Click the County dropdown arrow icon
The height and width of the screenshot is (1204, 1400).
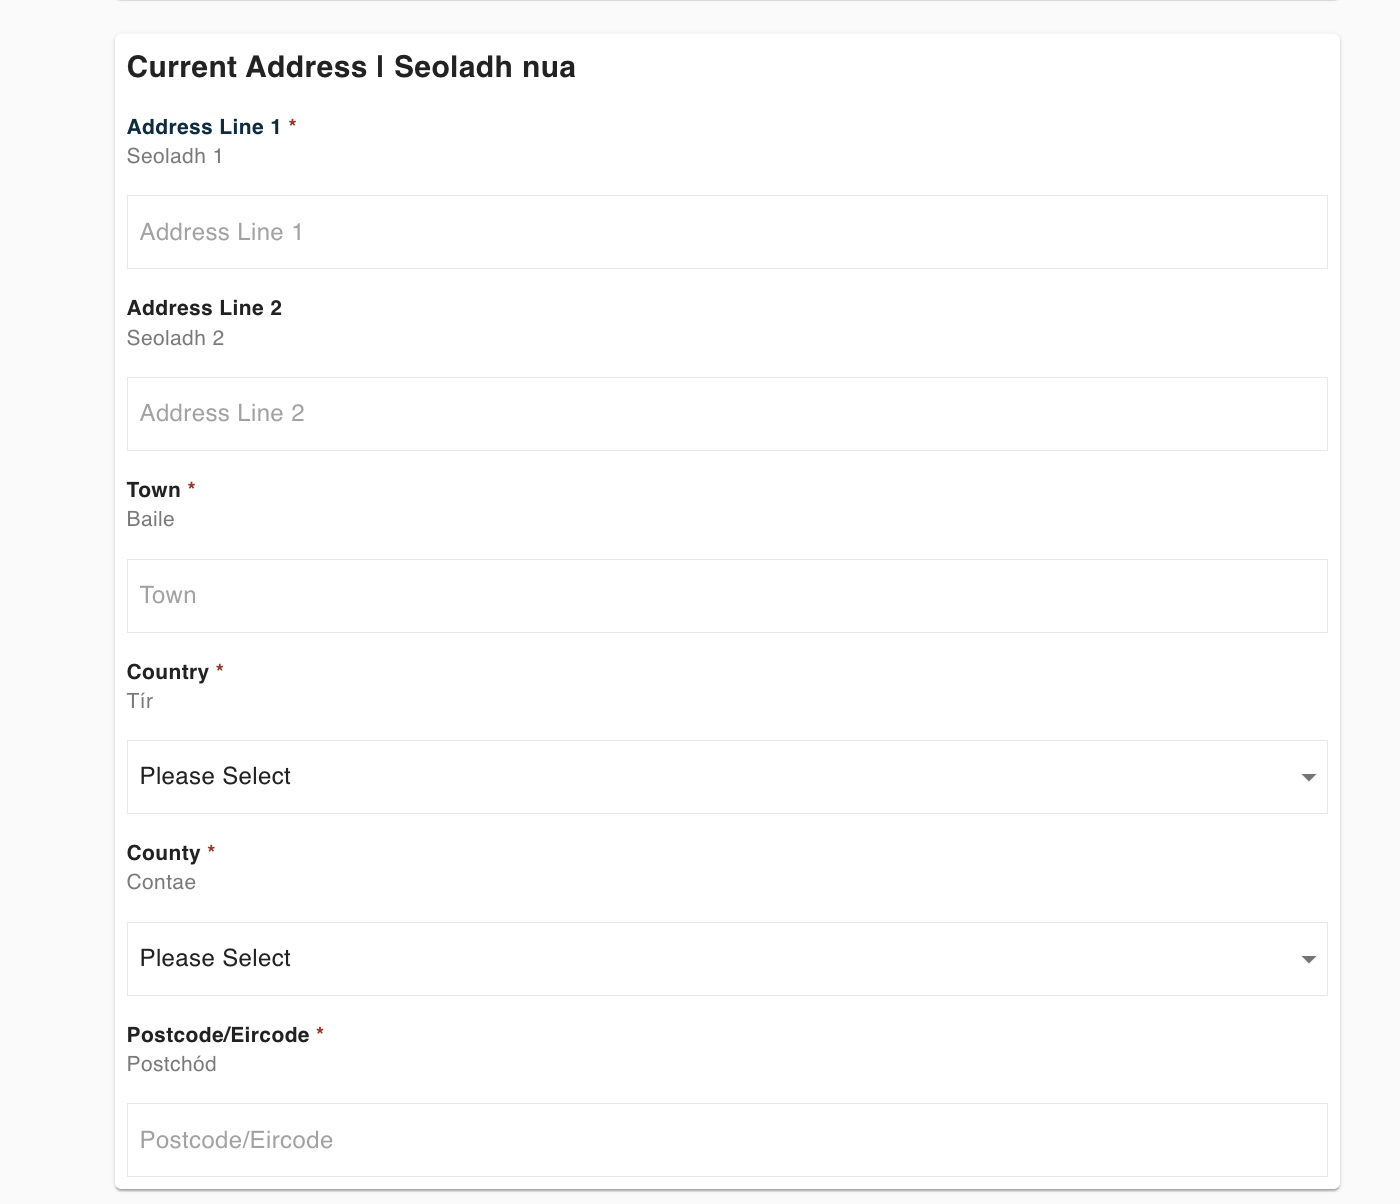point(1308,960)
